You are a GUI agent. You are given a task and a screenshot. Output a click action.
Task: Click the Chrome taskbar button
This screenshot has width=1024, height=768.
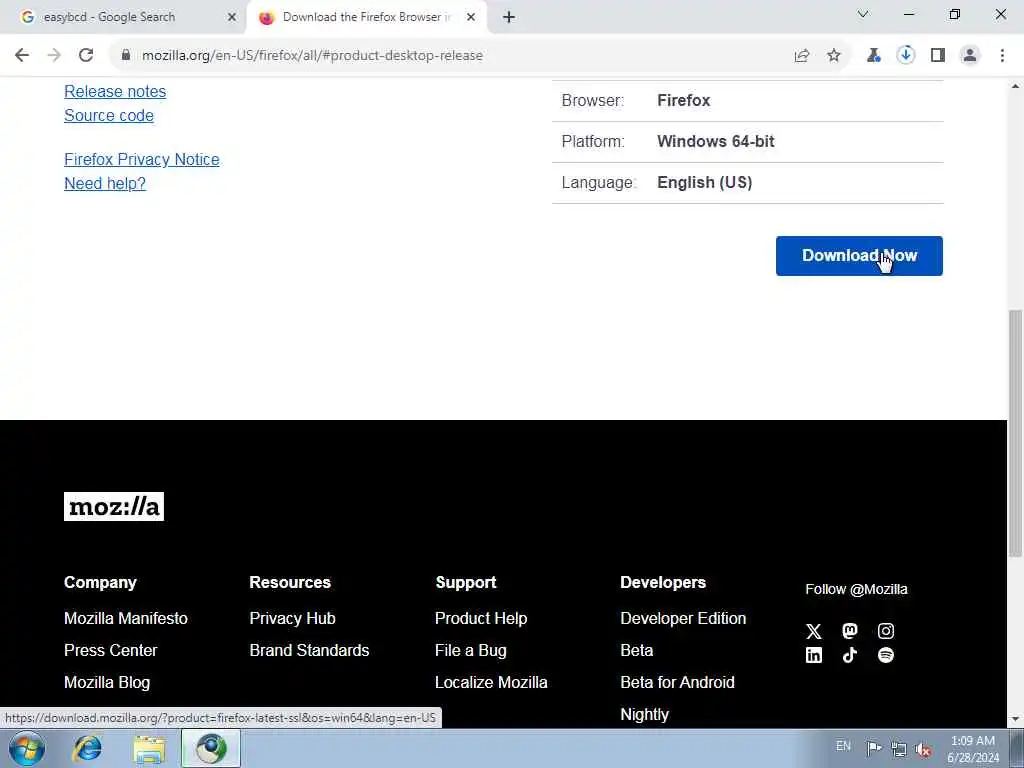tap(211, 748)
